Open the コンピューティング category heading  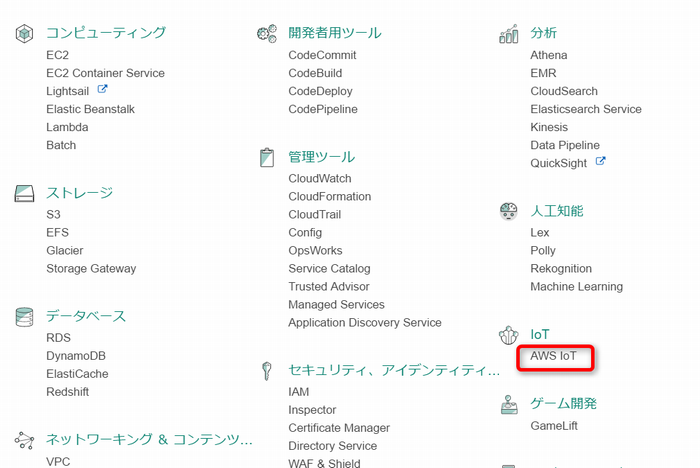(x=106, y=33)
